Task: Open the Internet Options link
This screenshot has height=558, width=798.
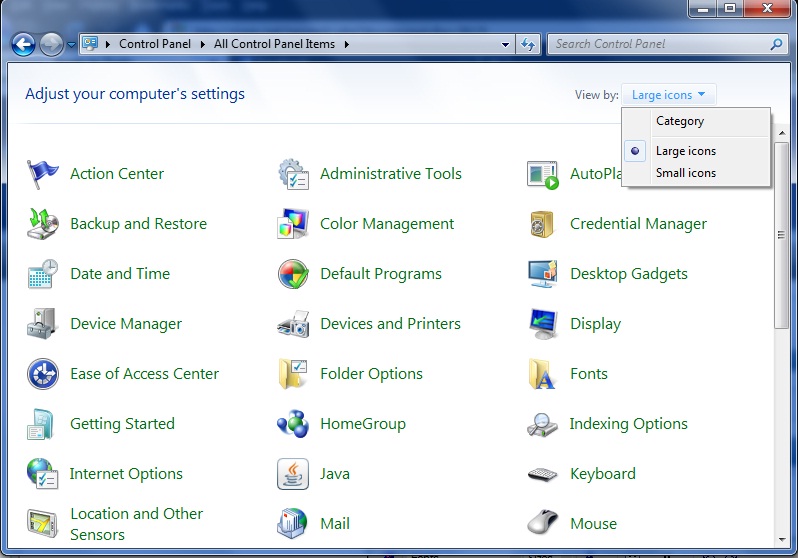Action: point(126,473)
